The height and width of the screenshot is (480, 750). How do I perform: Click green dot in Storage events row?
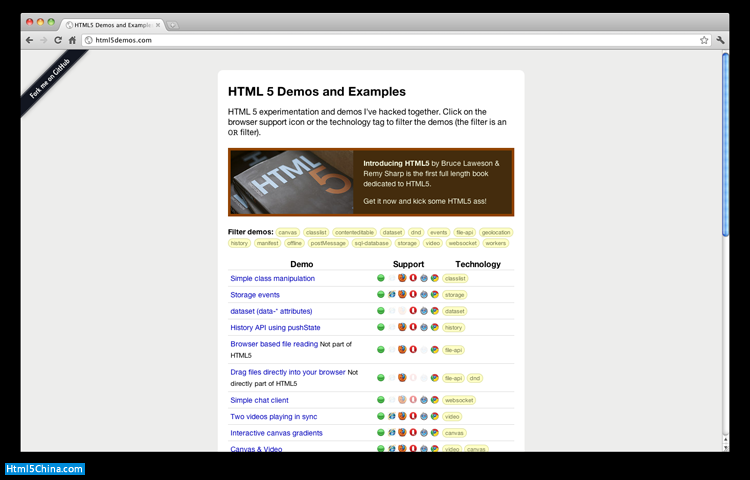(x=381, y=294)
